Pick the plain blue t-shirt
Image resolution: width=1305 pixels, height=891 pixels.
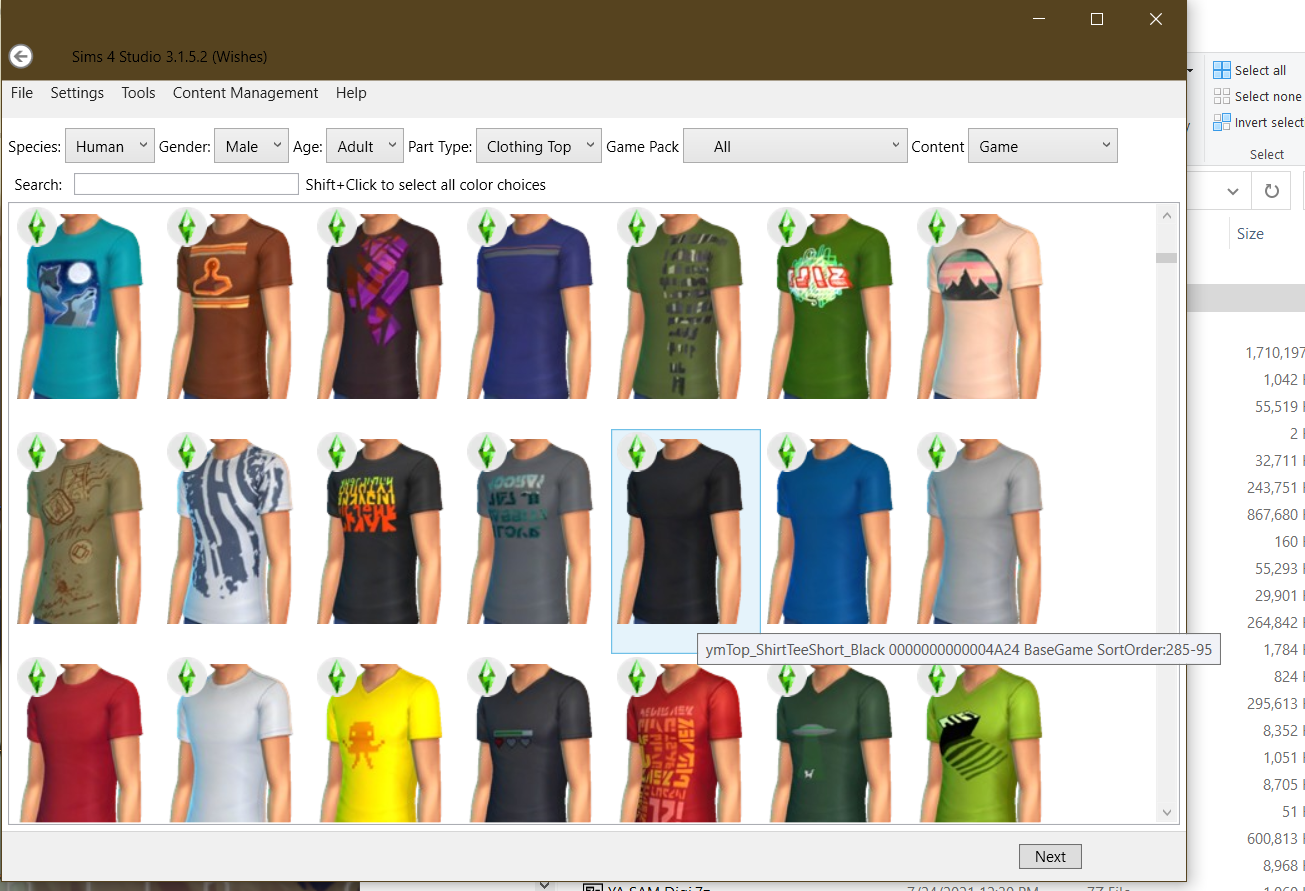tap(830, 529)
